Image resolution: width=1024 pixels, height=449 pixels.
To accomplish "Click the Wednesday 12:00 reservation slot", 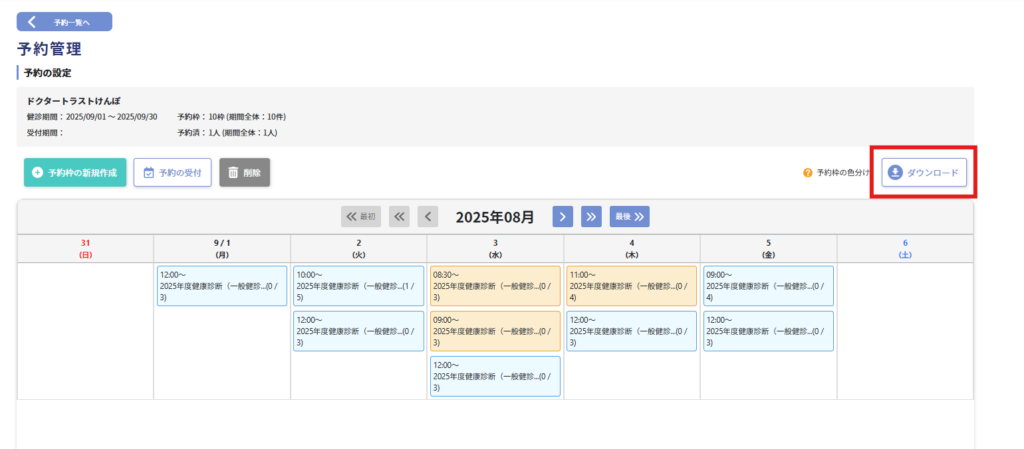I will pos(495,376).
